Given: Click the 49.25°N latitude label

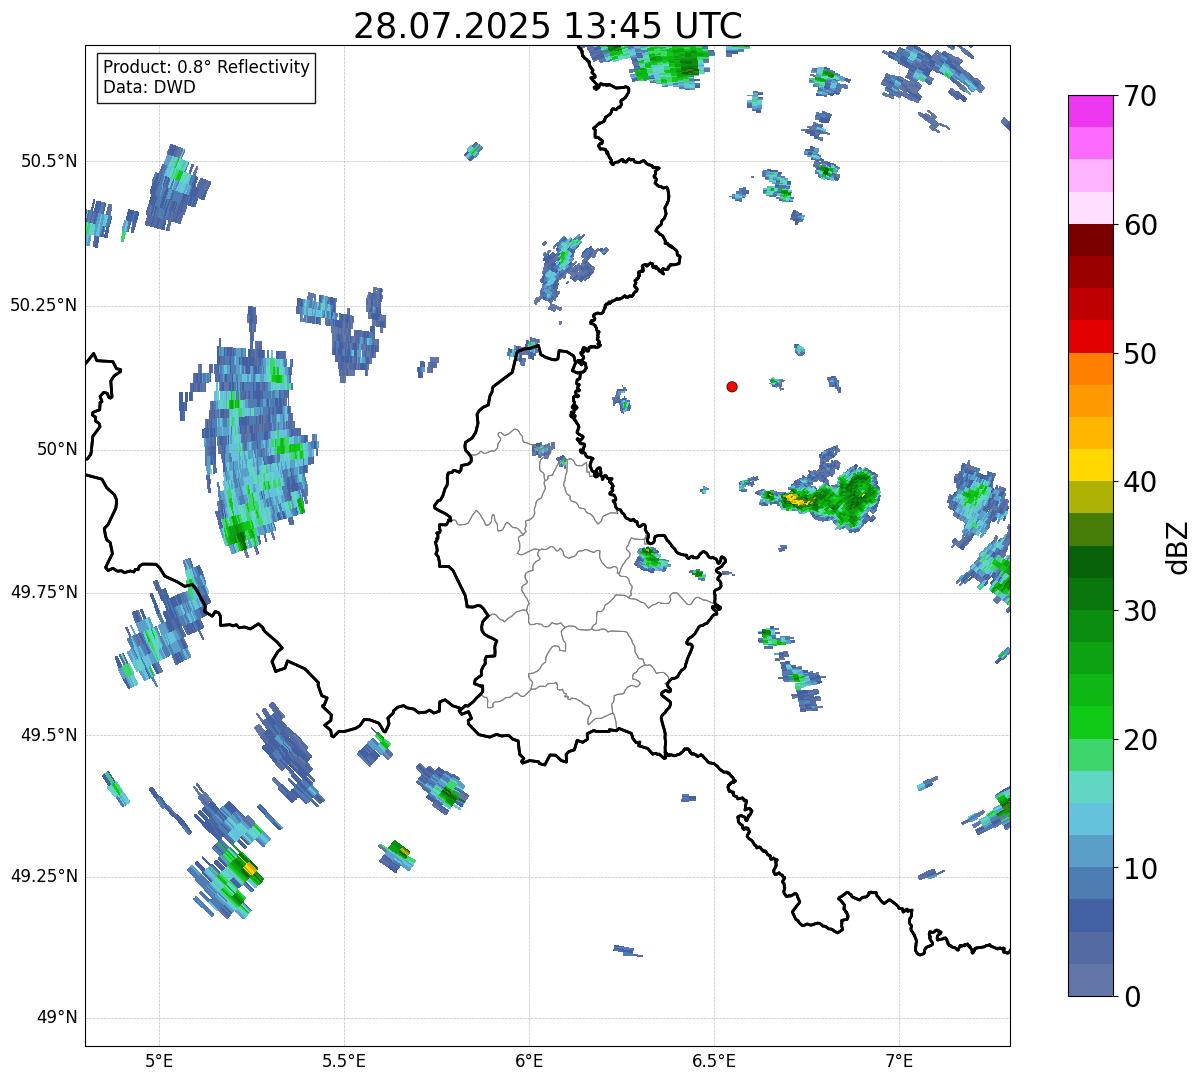Looking at the screenshot, I should [x=44, y=876].
